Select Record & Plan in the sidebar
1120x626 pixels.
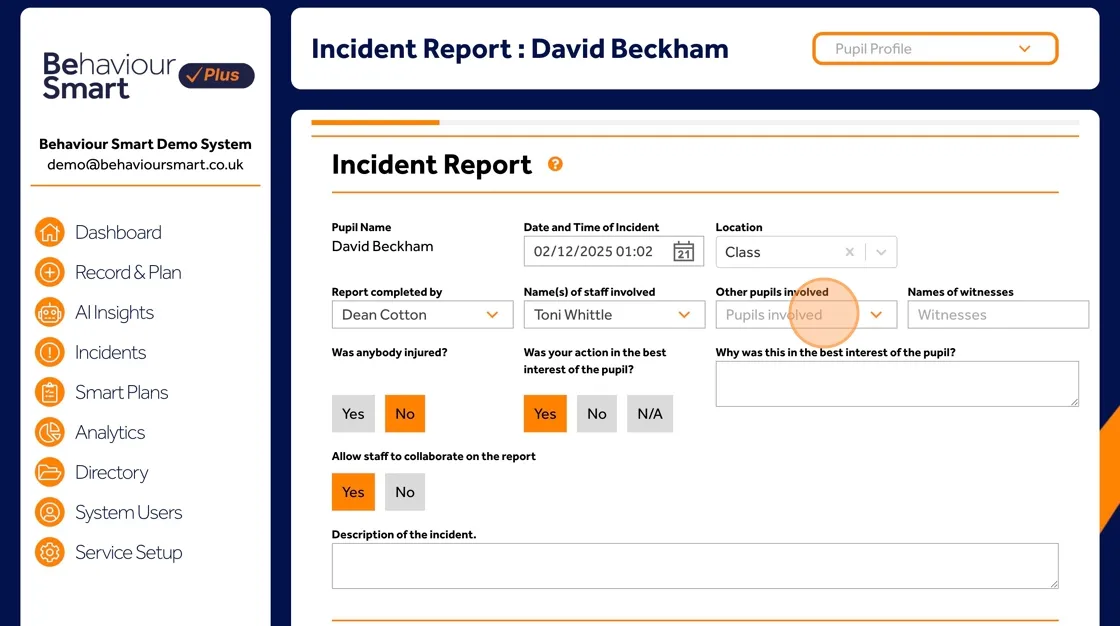pyautogui.click(x=128, y=272)
